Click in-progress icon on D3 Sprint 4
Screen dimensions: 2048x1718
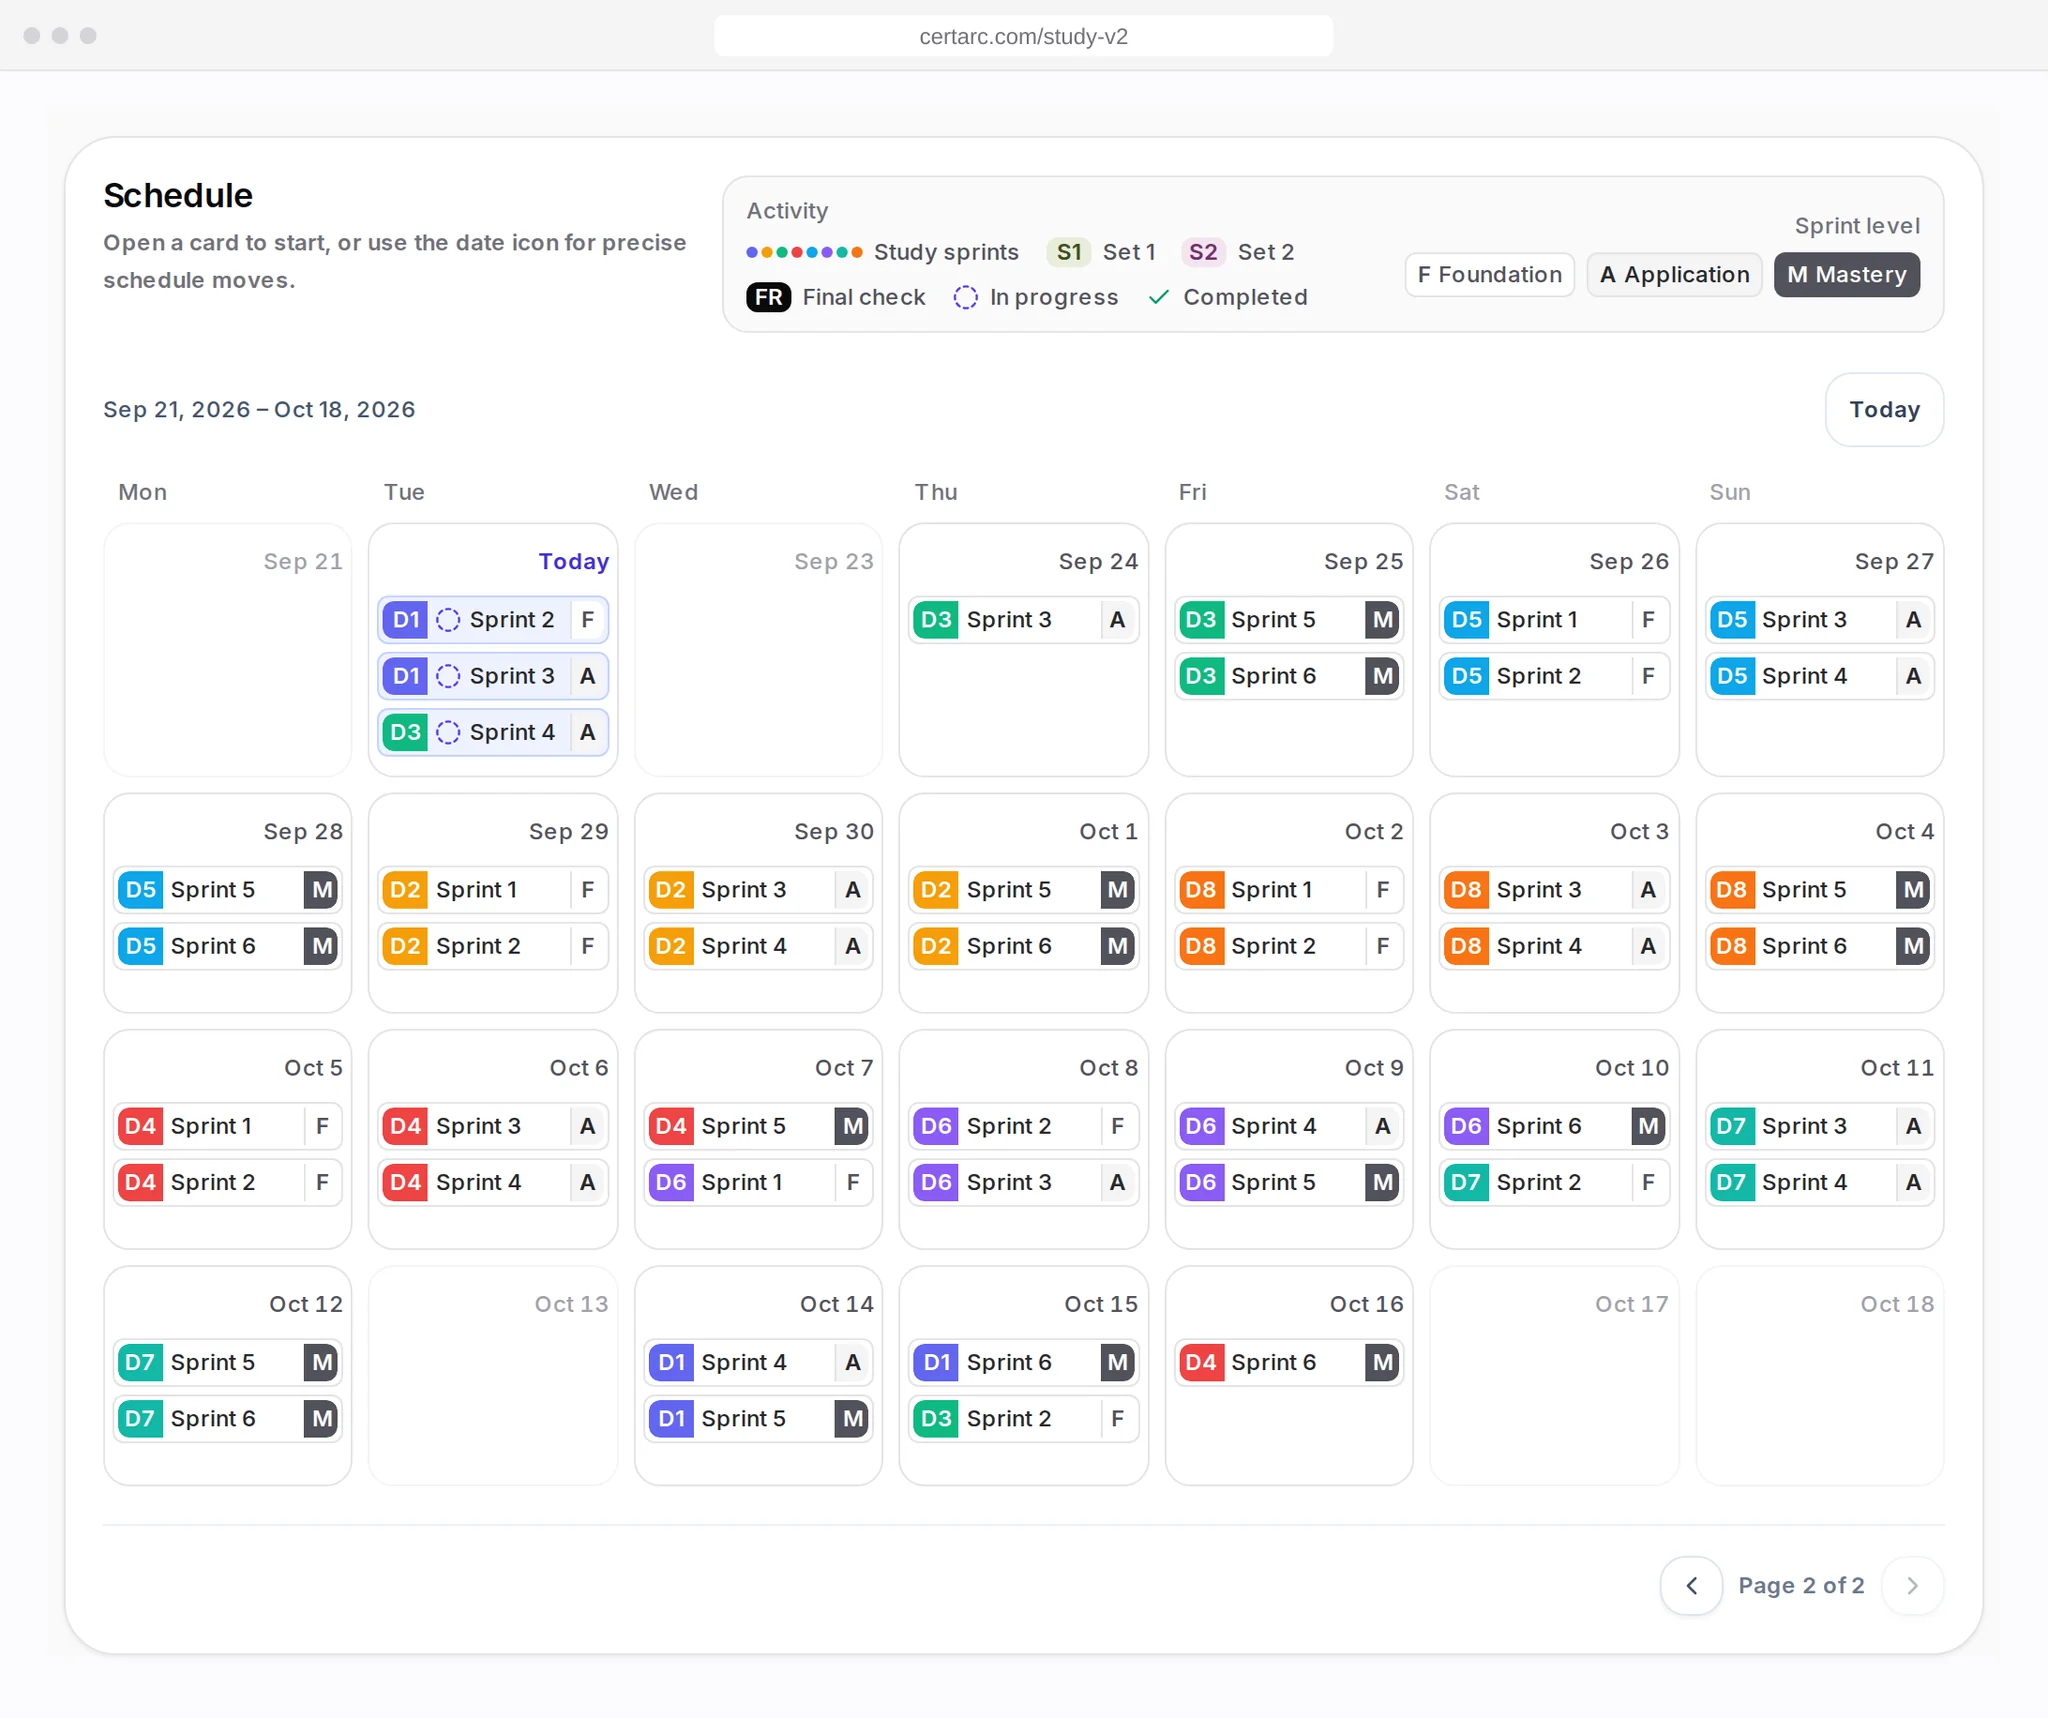point(448,733)
